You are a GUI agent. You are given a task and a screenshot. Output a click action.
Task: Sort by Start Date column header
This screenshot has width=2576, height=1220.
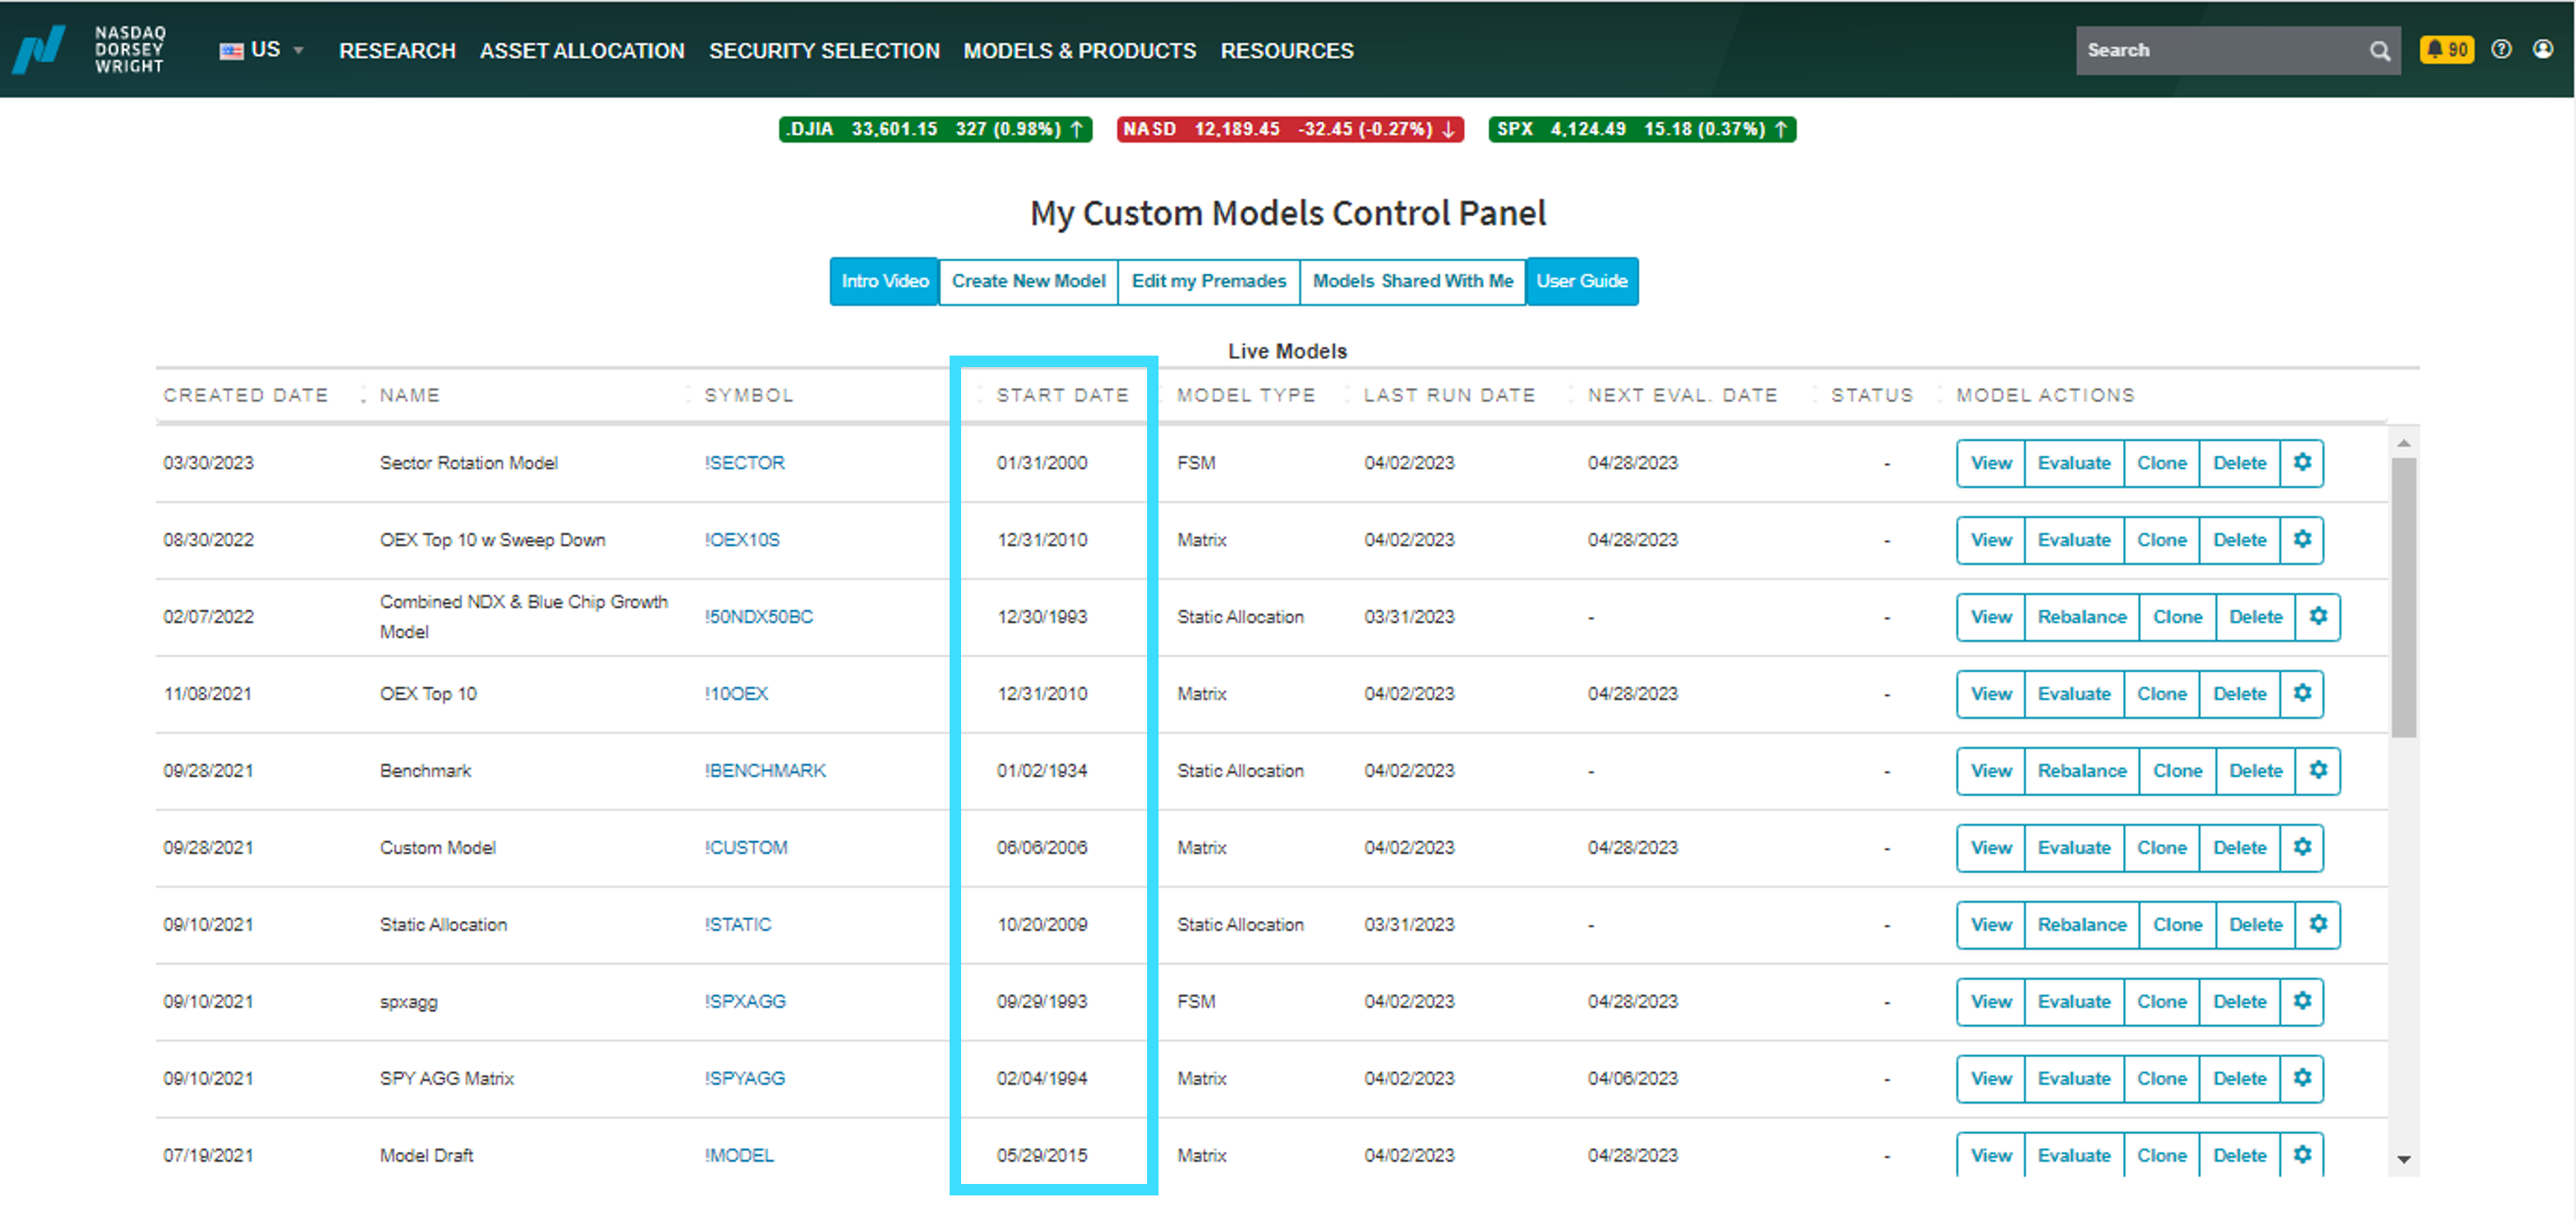point(1062,395)
